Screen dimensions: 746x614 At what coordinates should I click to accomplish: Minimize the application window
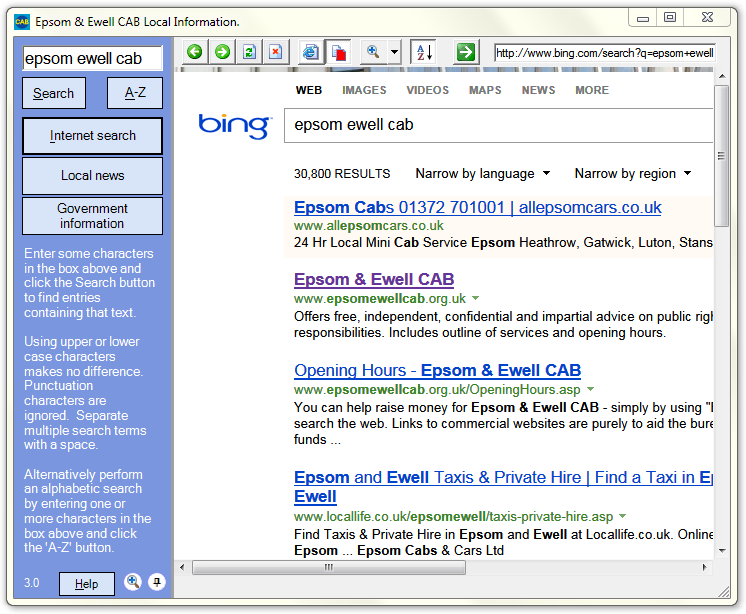643,18
